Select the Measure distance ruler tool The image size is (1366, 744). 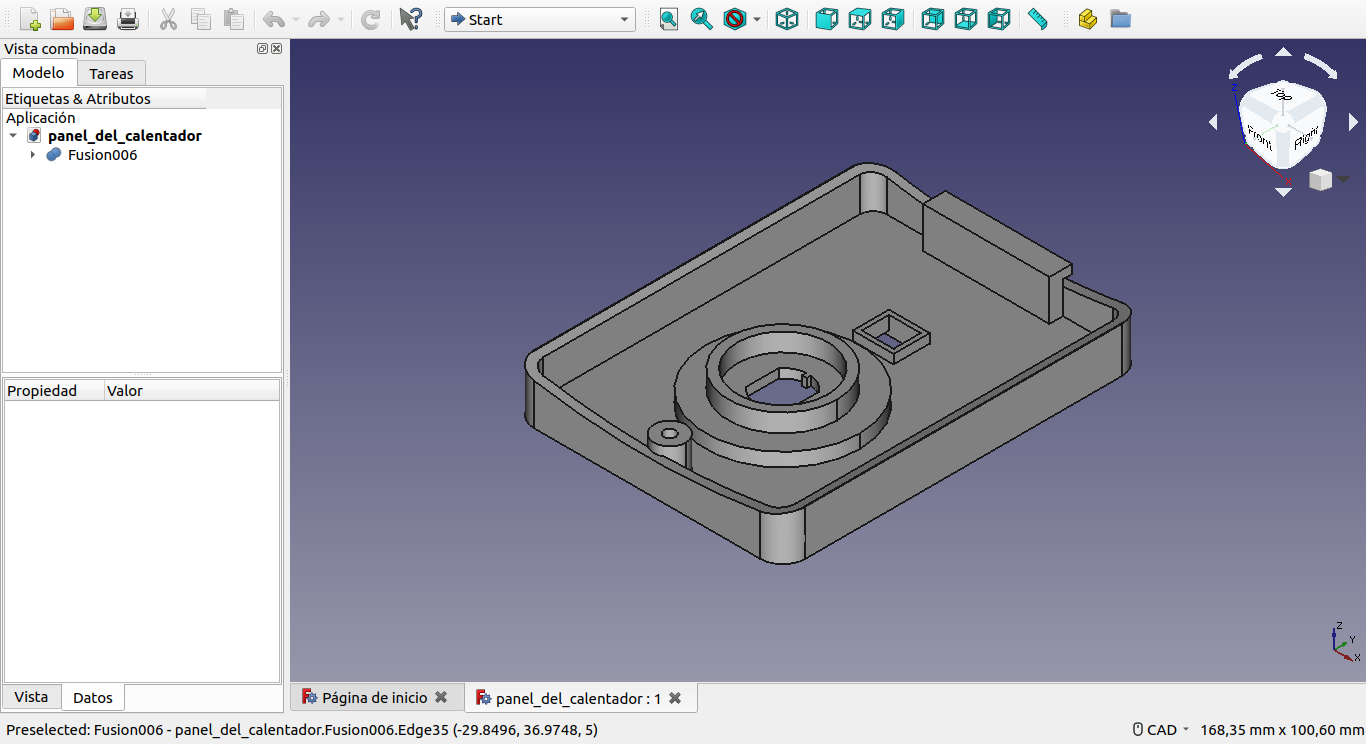(1037, 19)
